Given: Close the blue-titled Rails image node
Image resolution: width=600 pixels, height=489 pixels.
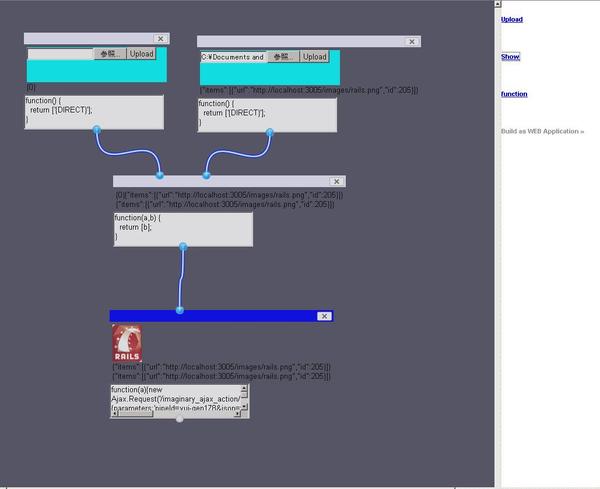Looking at the screenshot, I should tap(323, 316).
